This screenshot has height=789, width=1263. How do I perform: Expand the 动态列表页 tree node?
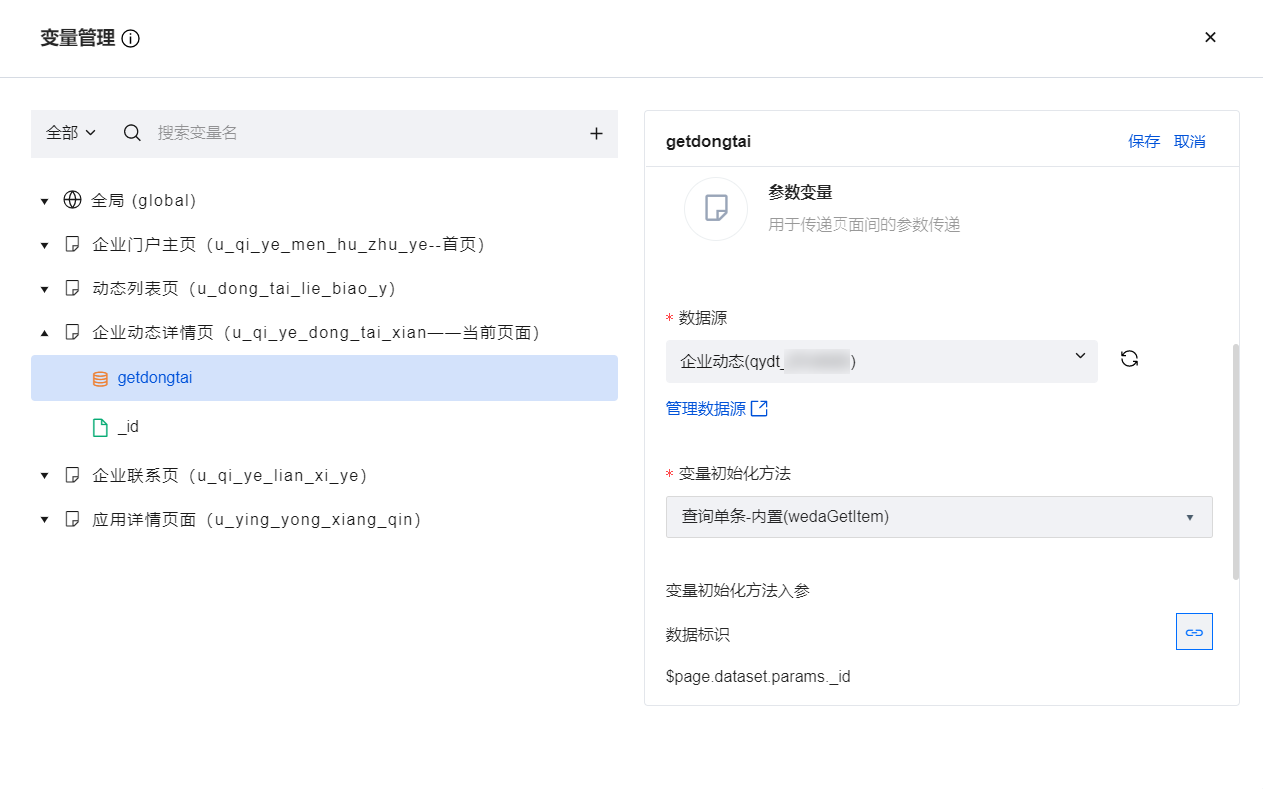tap(44, 289)
